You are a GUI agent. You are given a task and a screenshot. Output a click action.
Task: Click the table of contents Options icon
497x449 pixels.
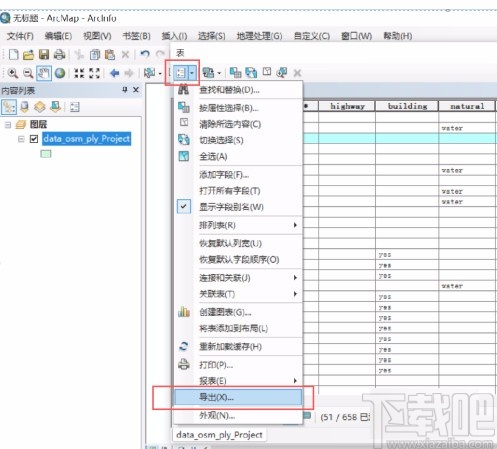(x=75, y=107)
